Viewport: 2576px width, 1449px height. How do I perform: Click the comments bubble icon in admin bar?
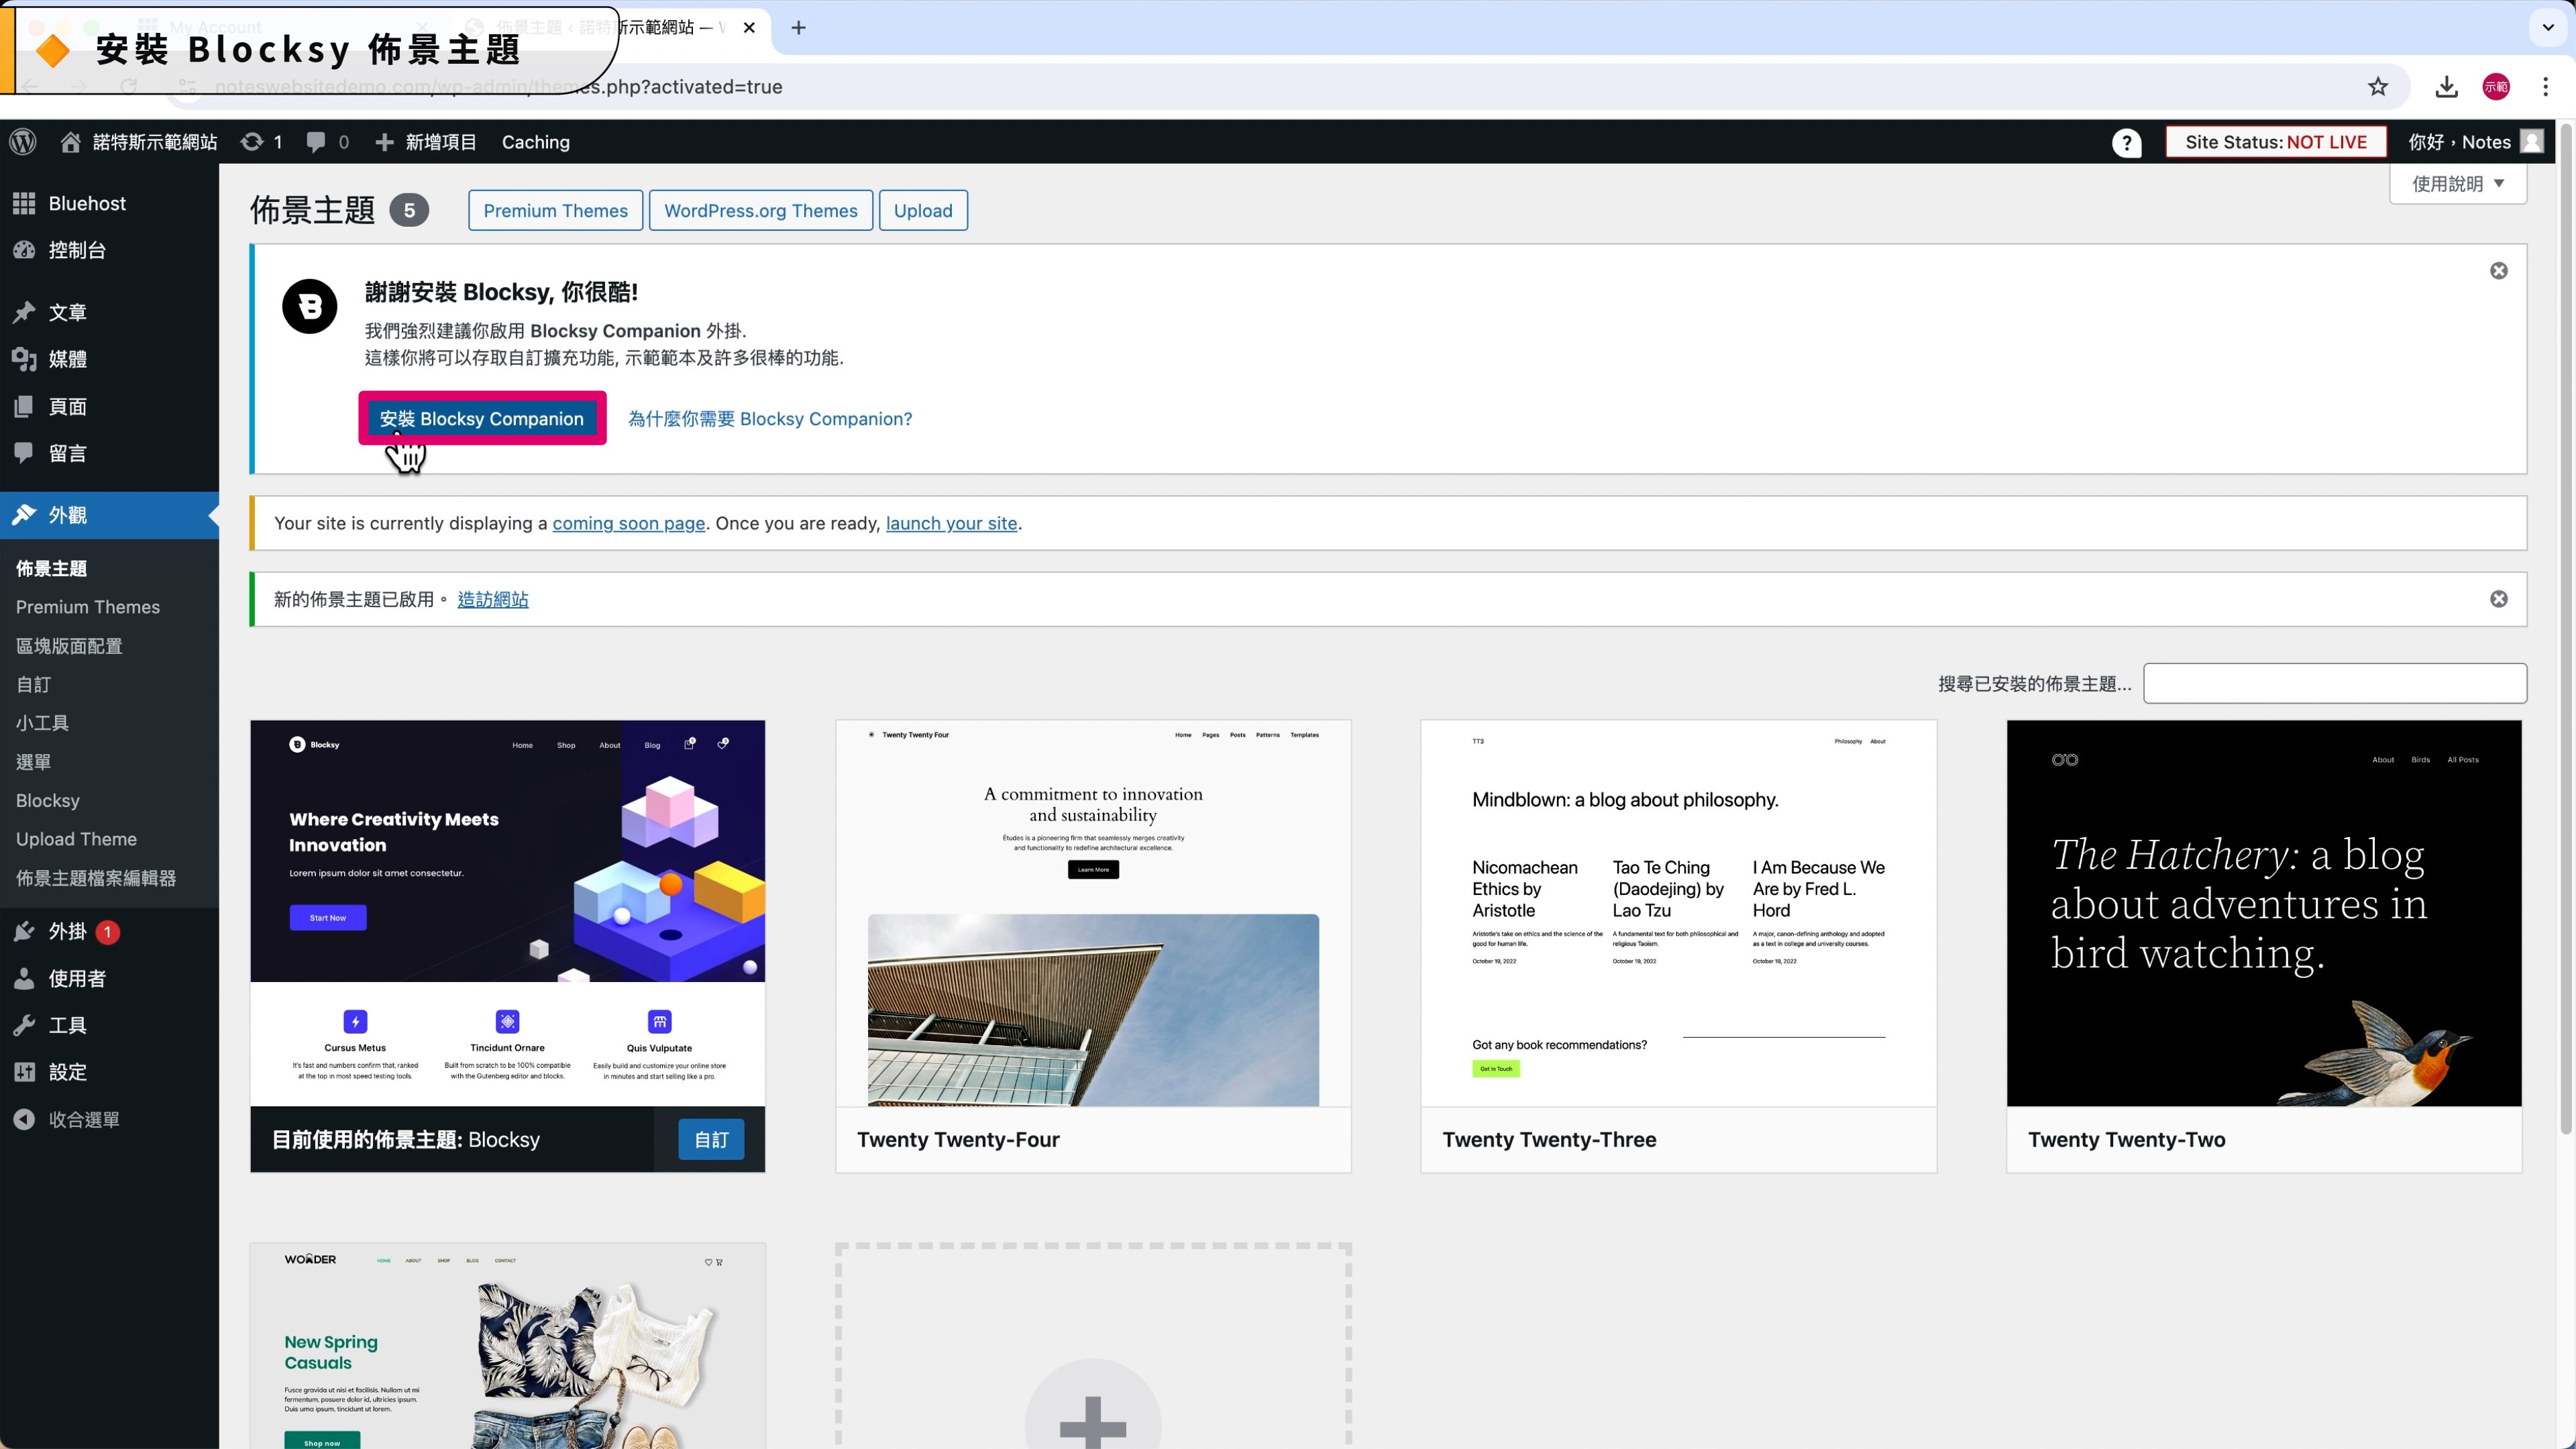316,142
